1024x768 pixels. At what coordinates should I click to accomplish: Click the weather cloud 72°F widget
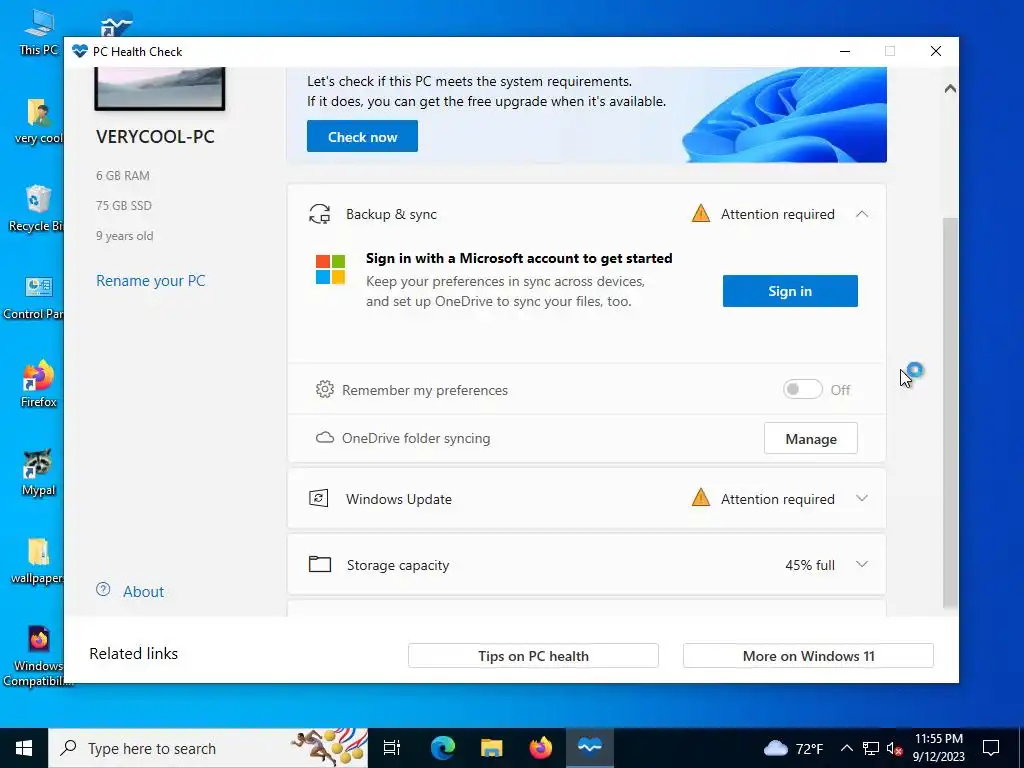[x=793, y=748]
